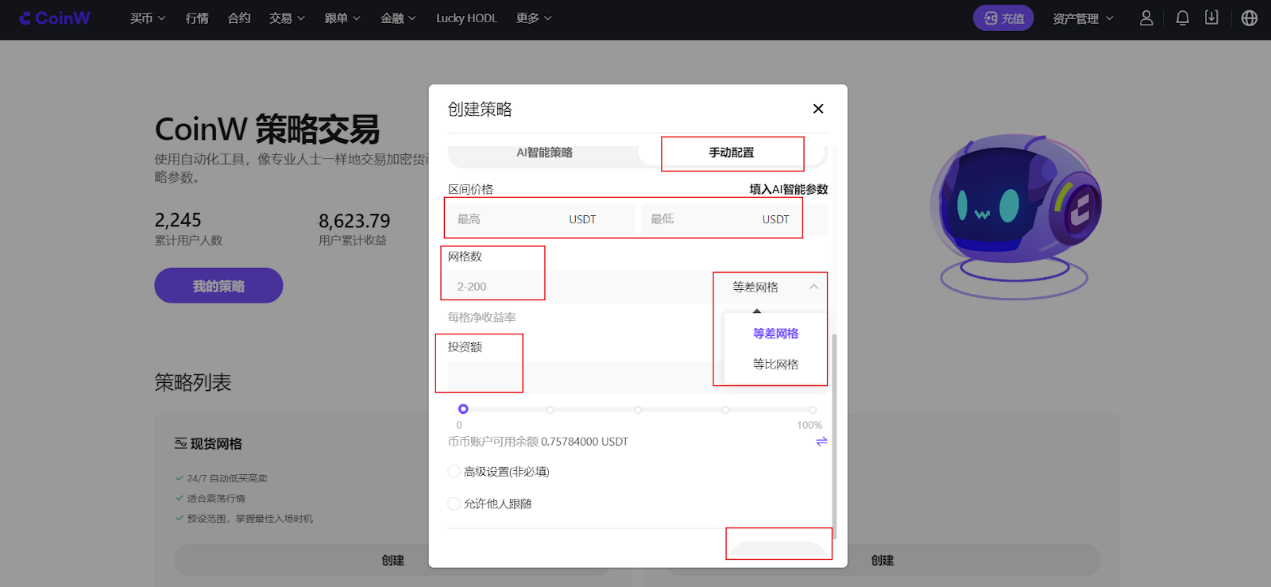Viewport: 1271px width, 587px height.
Task: Open the user profile icon
Action: tap(1147, 18)
